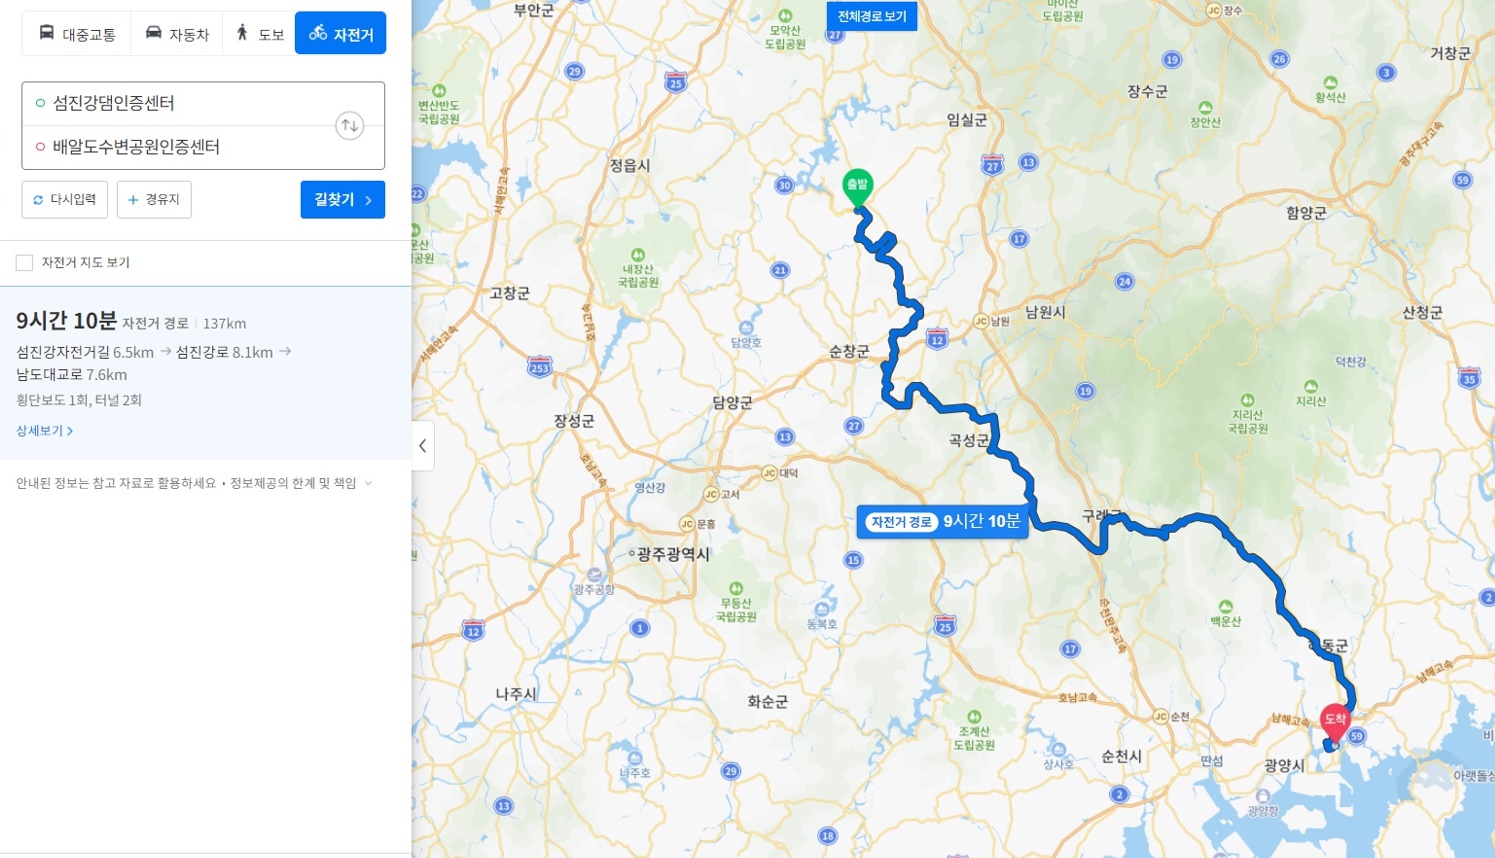
Task: Click the 무등산 국립공원 park icon
Action: coord(736,589)
